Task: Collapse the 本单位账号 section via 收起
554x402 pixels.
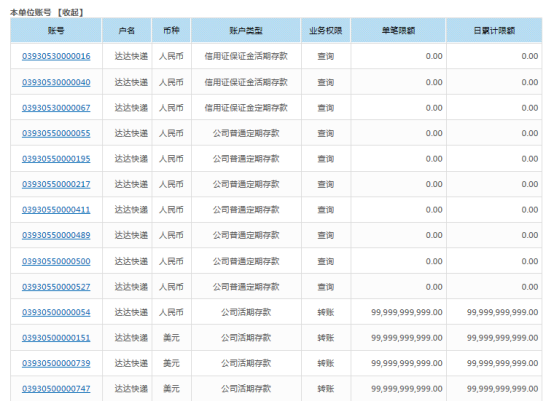Action: (x=71, y=12)
